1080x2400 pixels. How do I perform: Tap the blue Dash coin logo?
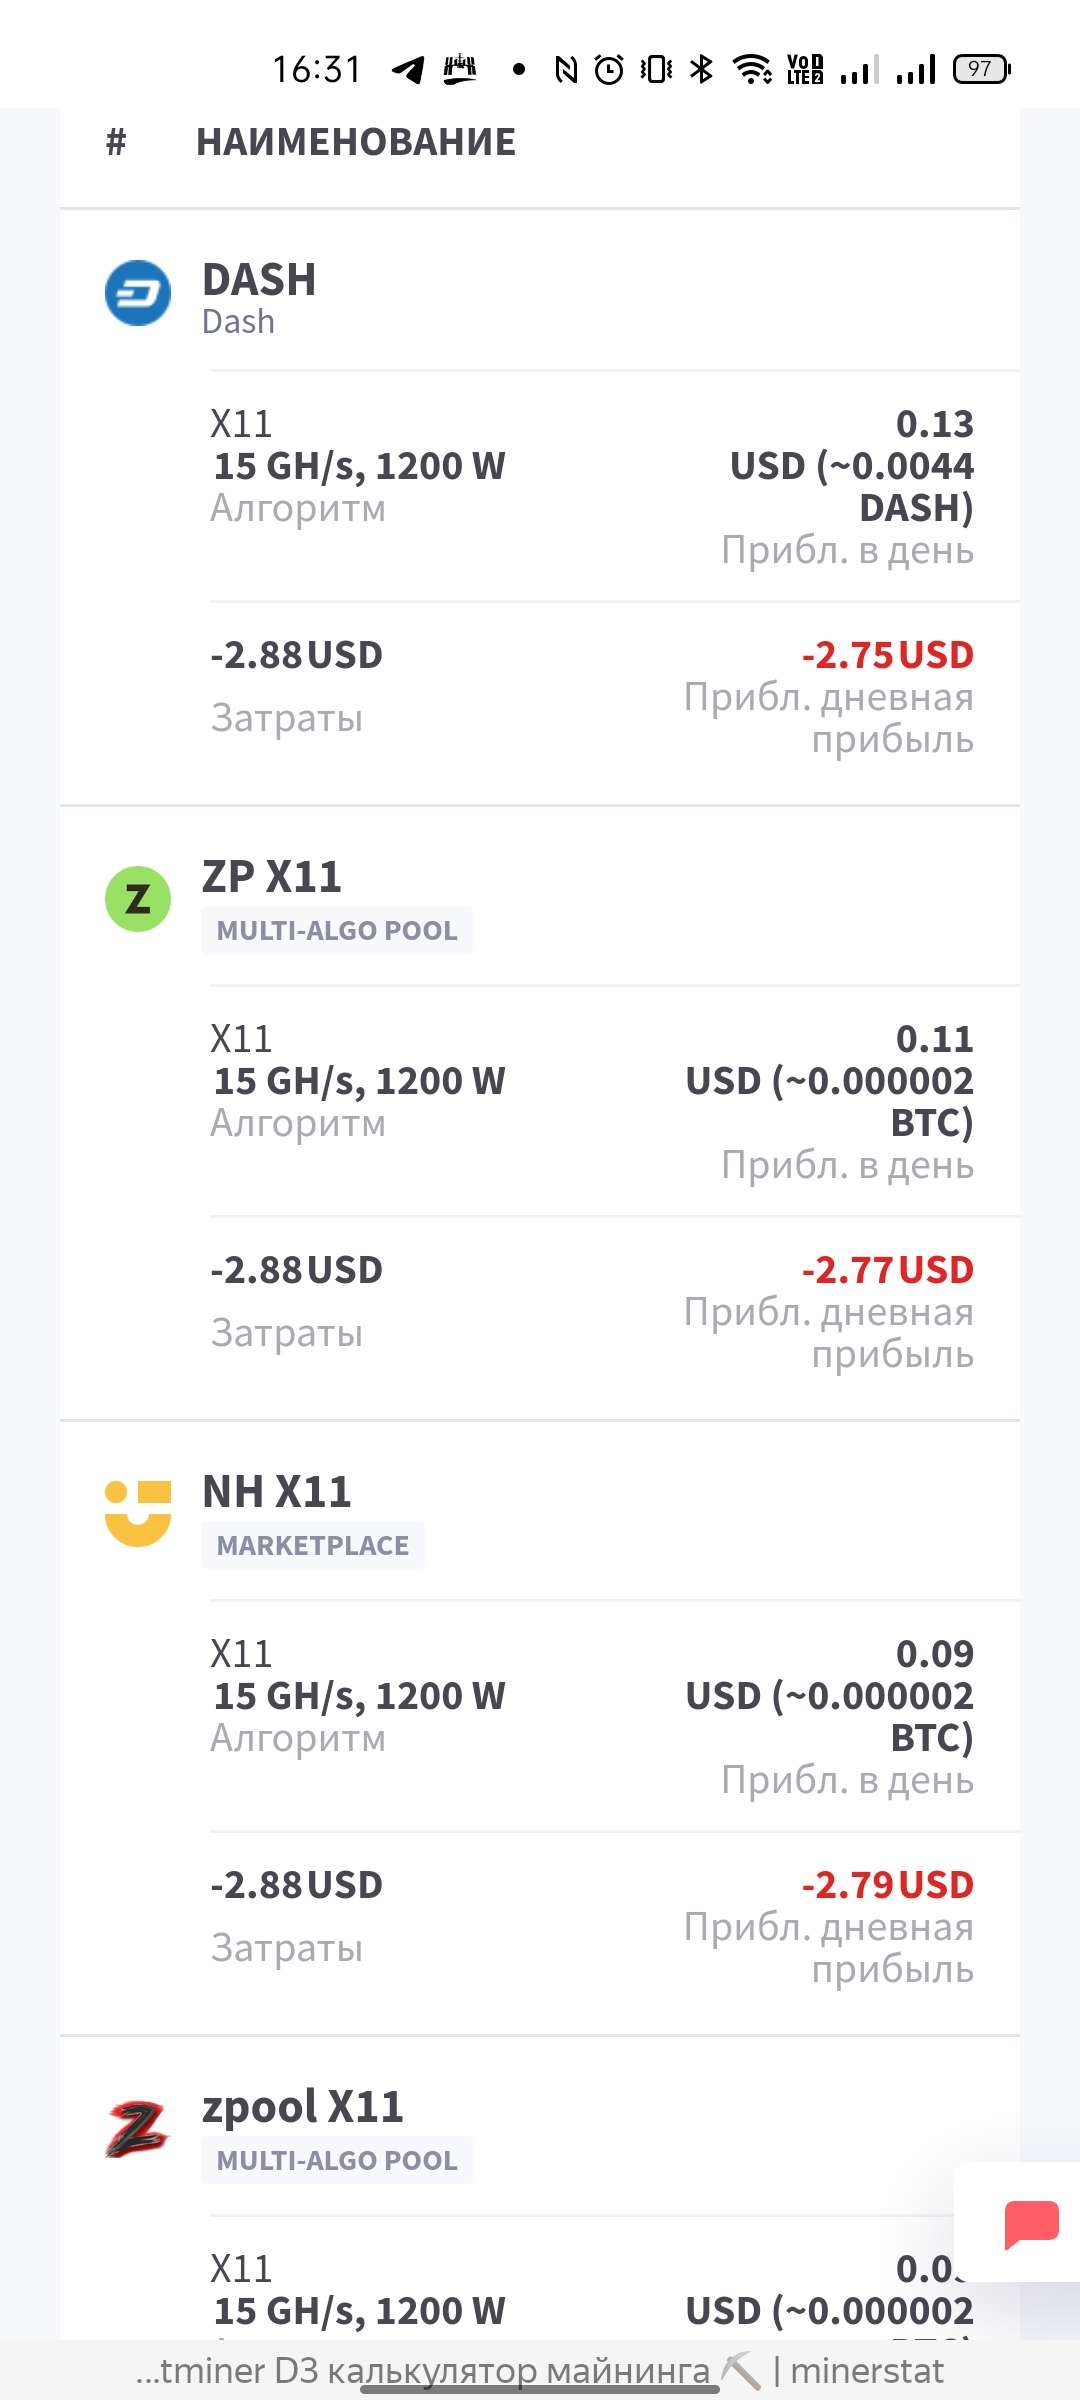pos(138,293)
